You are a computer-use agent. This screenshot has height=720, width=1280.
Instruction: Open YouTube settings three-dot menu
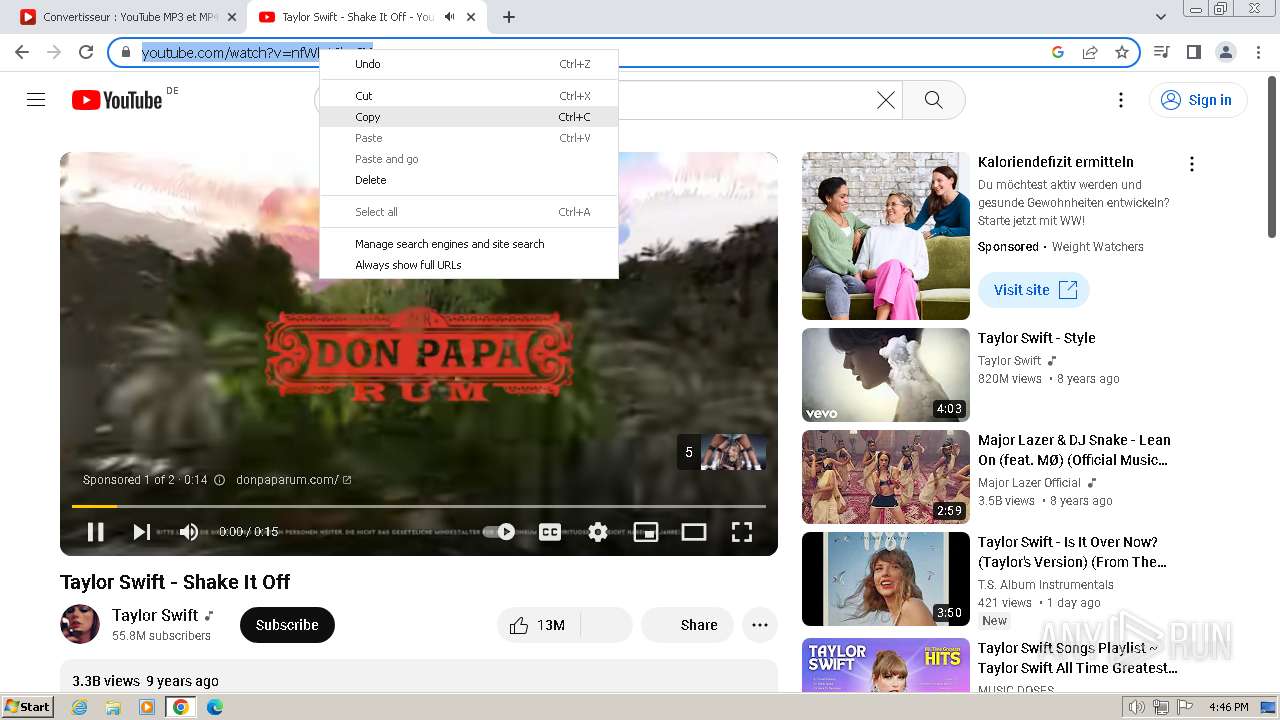point(1121,100)
